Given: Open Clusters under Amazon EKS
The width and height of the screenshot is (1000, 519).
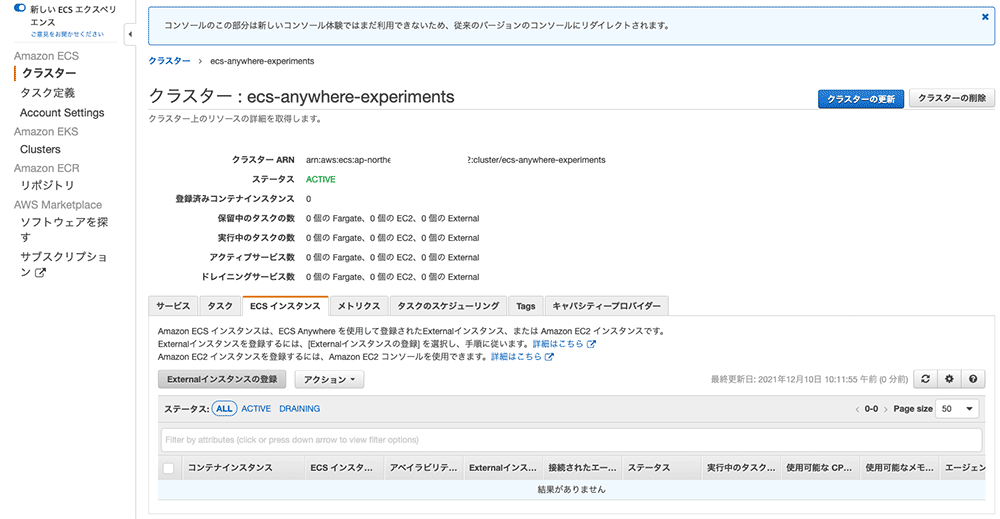Looking at the screenshot, I should click(x=40, y=149).
